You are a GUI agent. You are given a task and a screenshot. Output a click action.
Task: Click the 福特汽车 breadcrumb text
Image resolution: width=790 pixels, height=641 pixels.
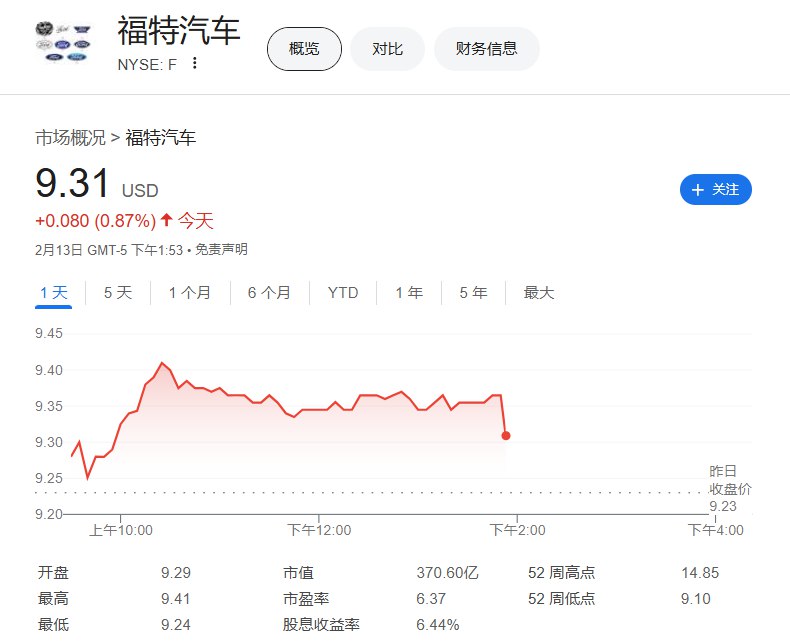pyautogui.click(x=161, y=138)
